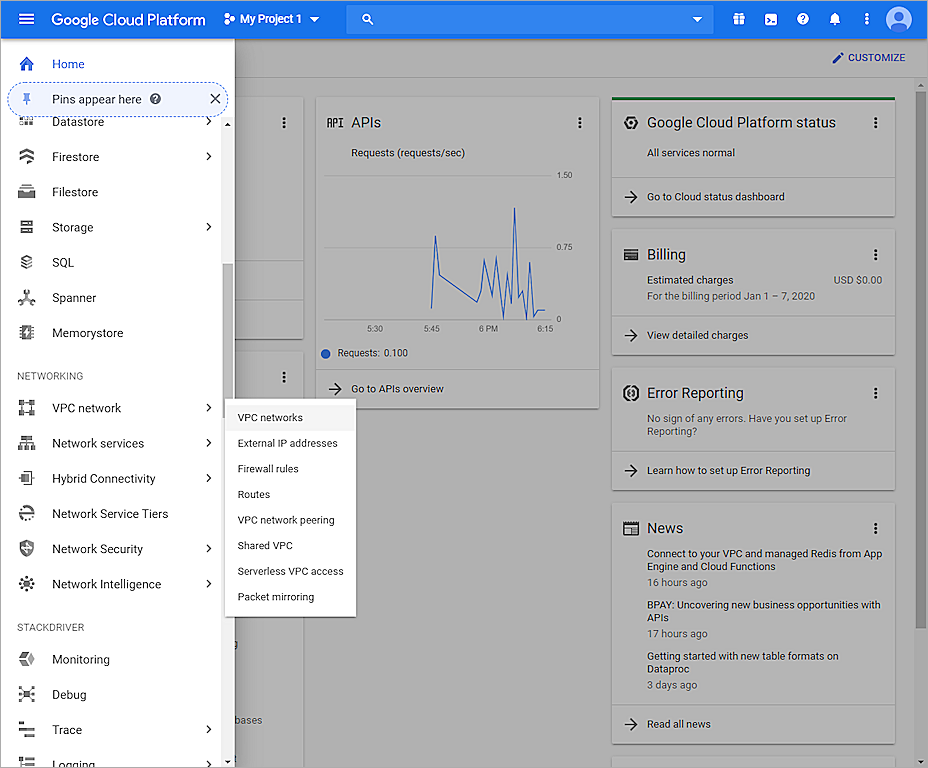Click the help question mark icon
The width and height of the screenshot is (928, 768).
coord(802,19)
